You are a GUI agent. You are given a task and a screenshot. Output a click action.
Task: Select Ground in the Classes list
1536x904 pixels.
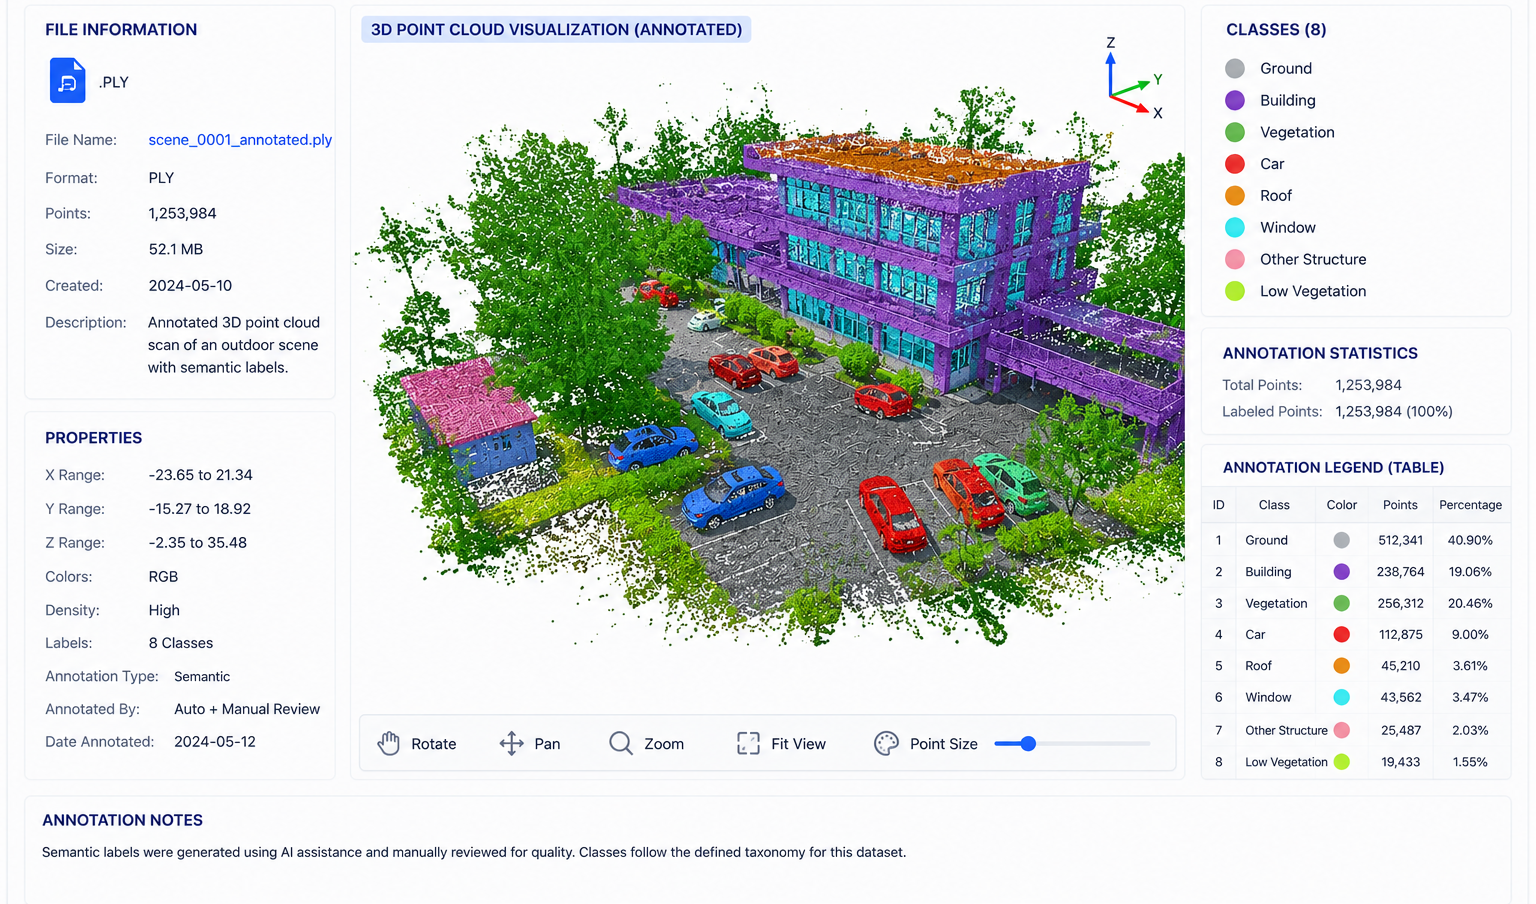tap(1286, 68)
